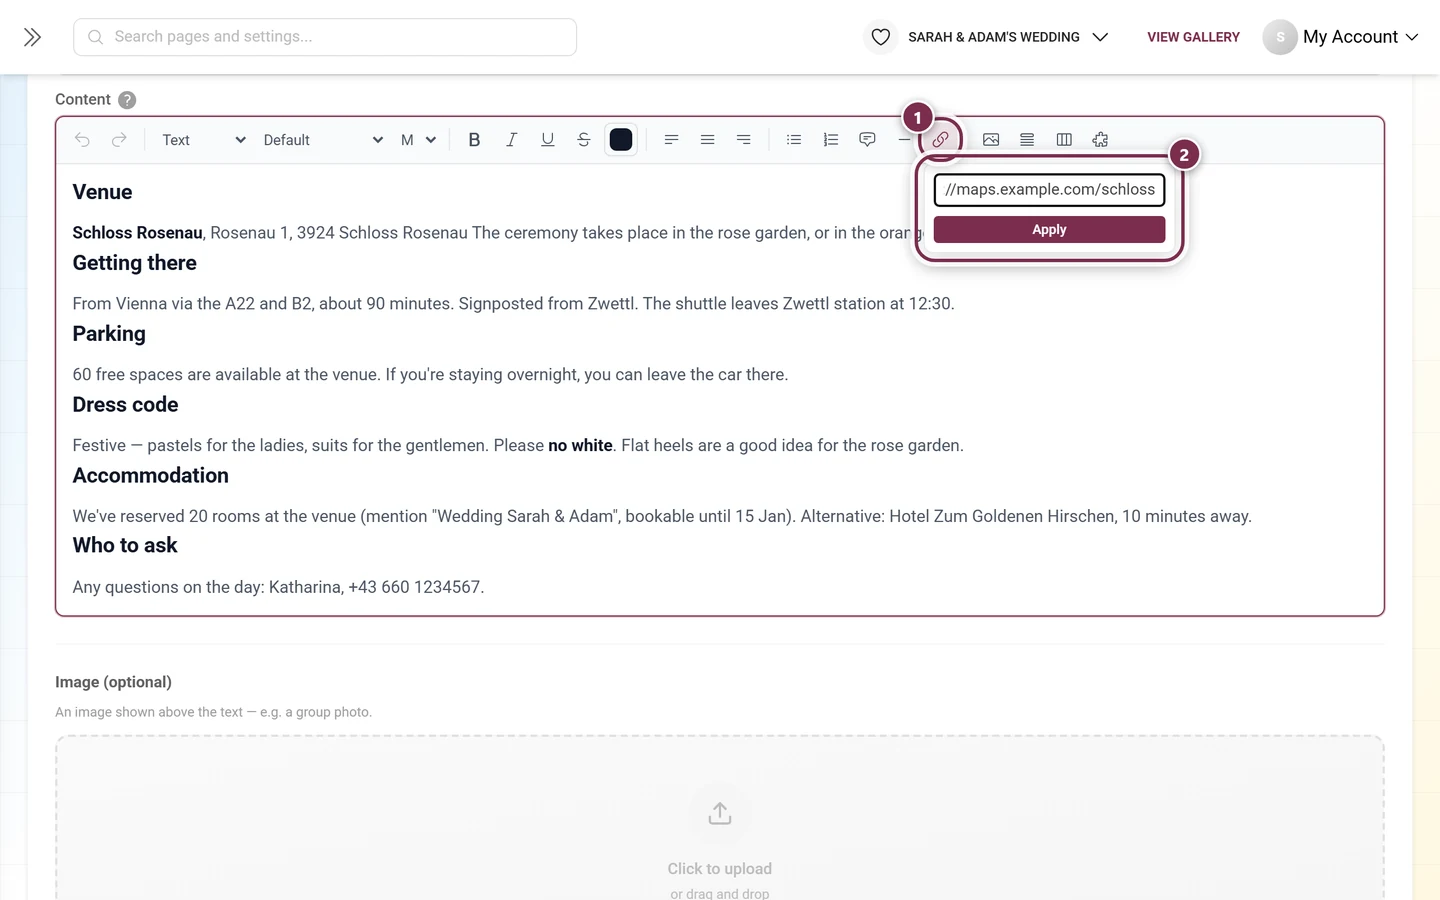Click the insert link icon
1440x900 pixels.
(940, 140)
